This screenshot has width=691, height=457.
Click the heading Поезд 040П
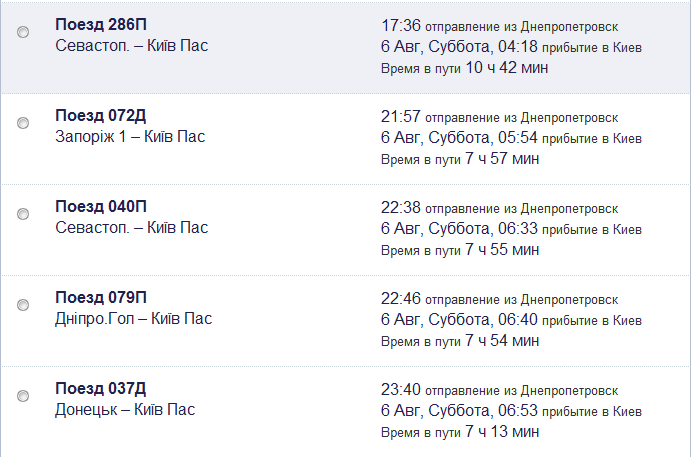pyautogui.click(x=101, y=207)
